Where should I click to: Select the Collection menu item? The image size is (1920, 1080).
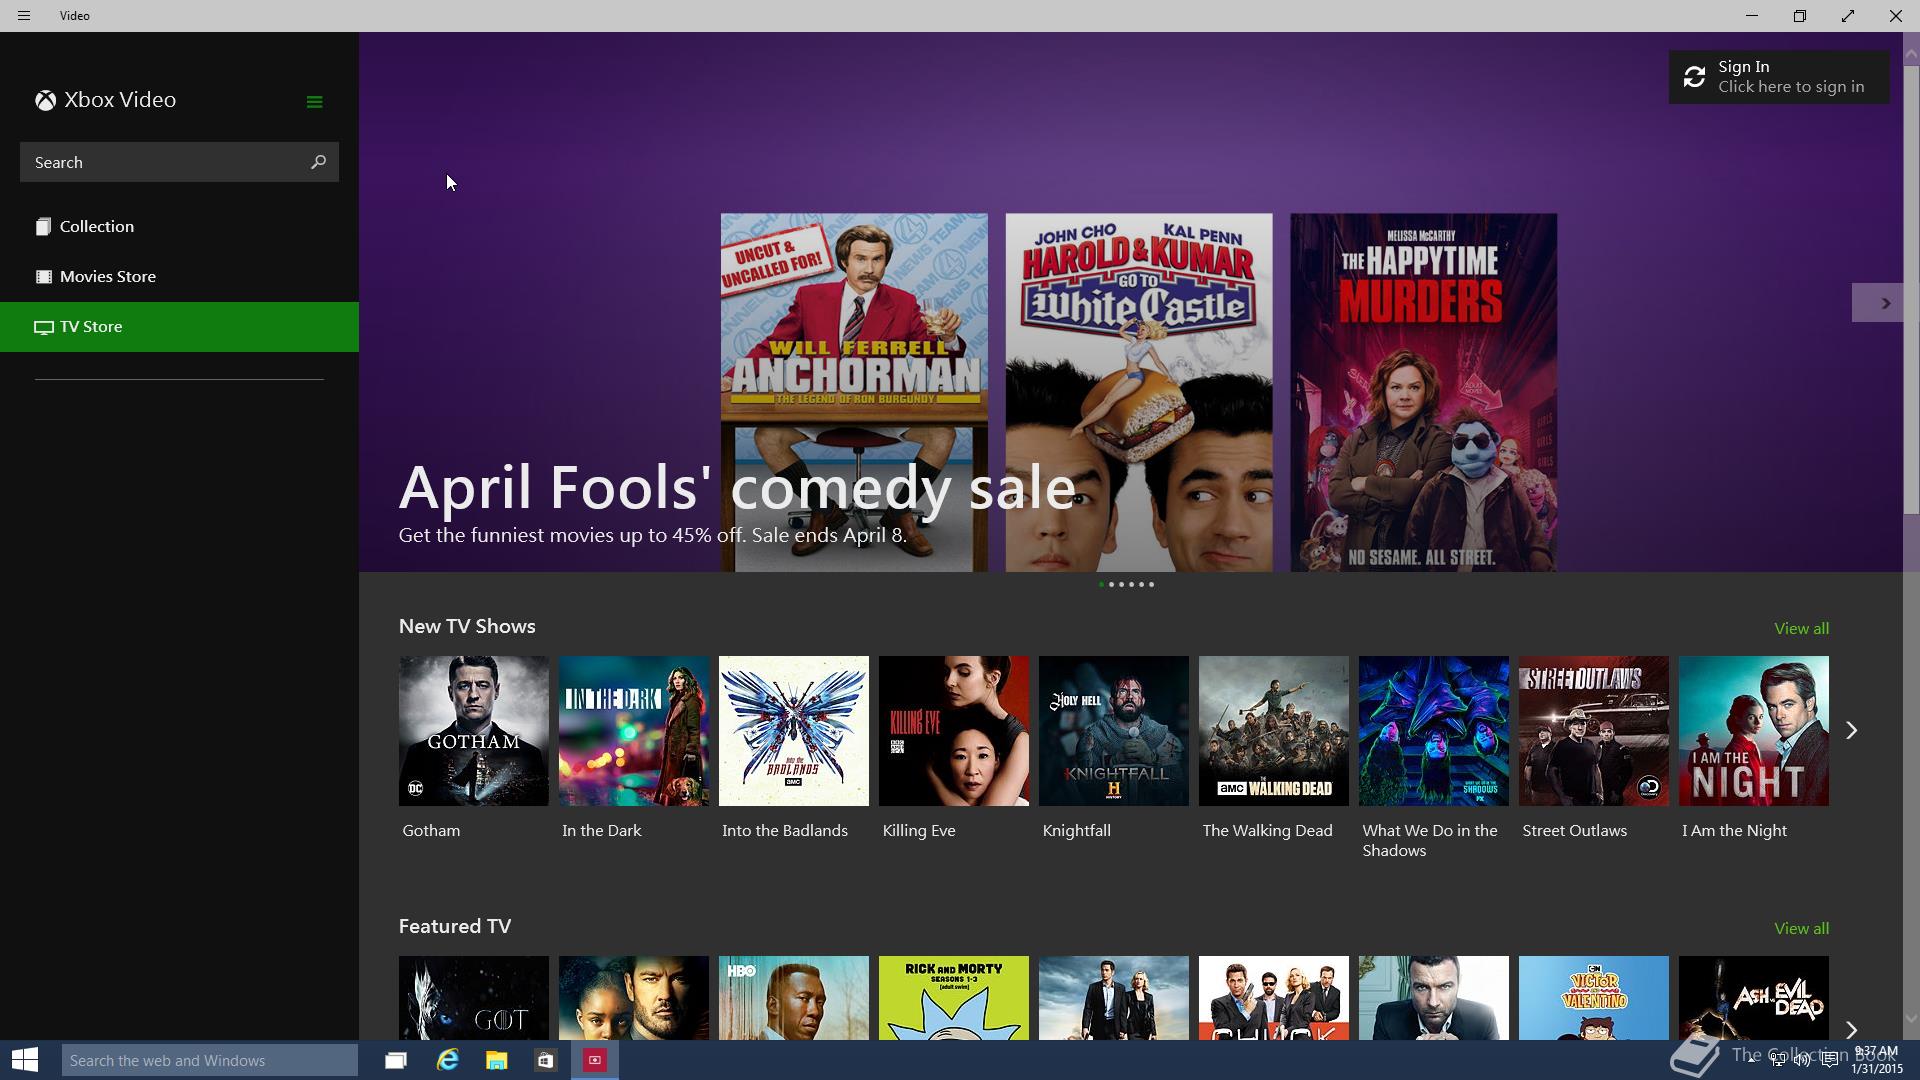pos(179,227)
